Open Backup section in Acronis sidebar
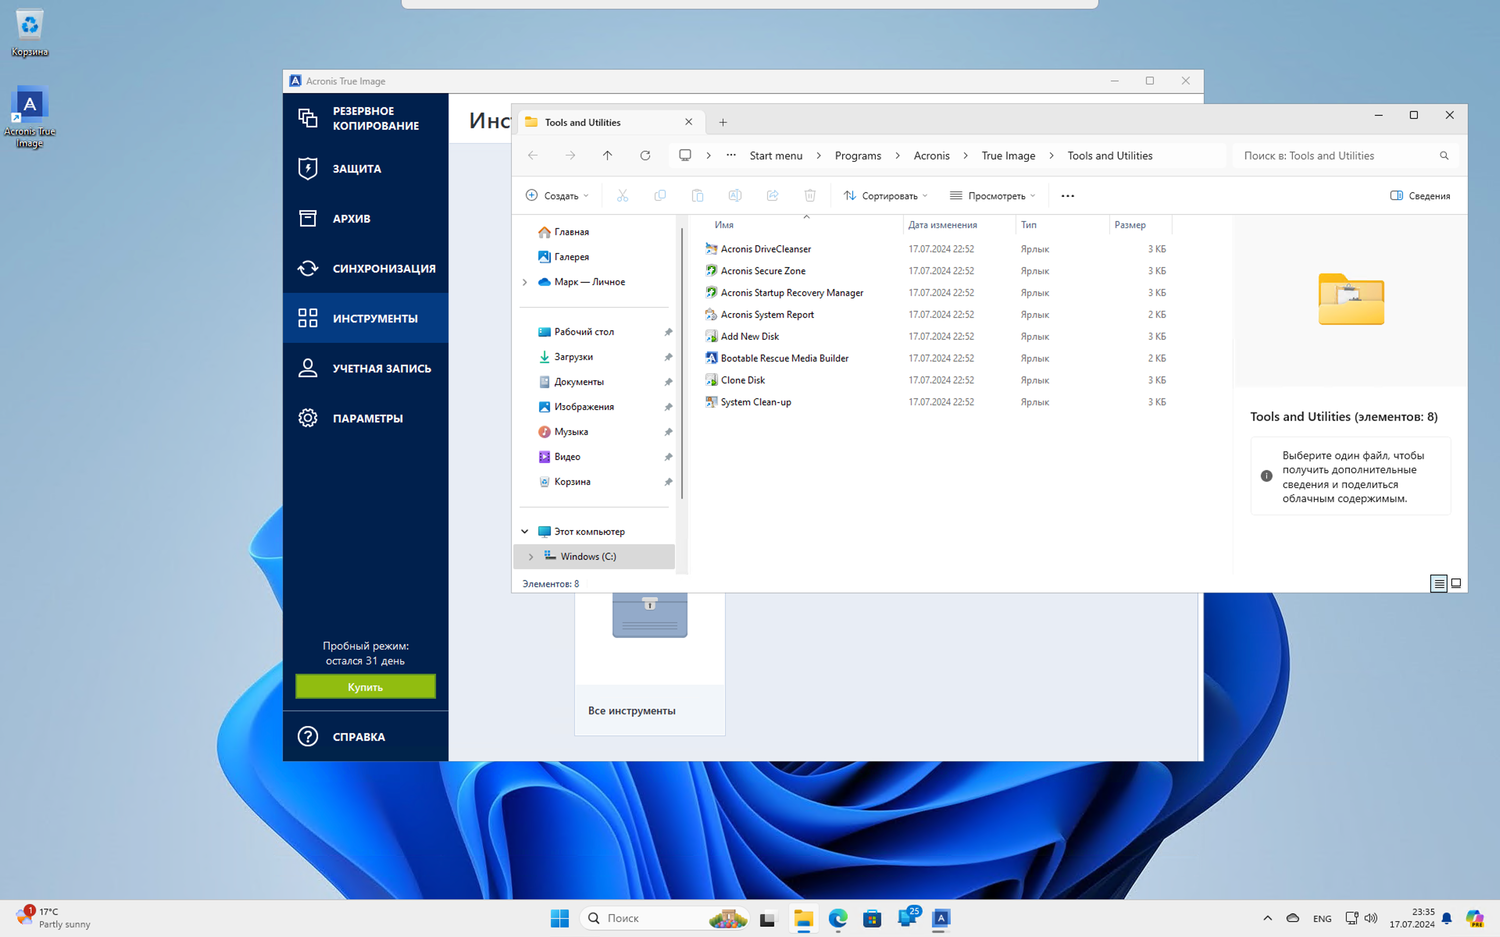Screen dimensions: 1500x937 pos(365,118)
